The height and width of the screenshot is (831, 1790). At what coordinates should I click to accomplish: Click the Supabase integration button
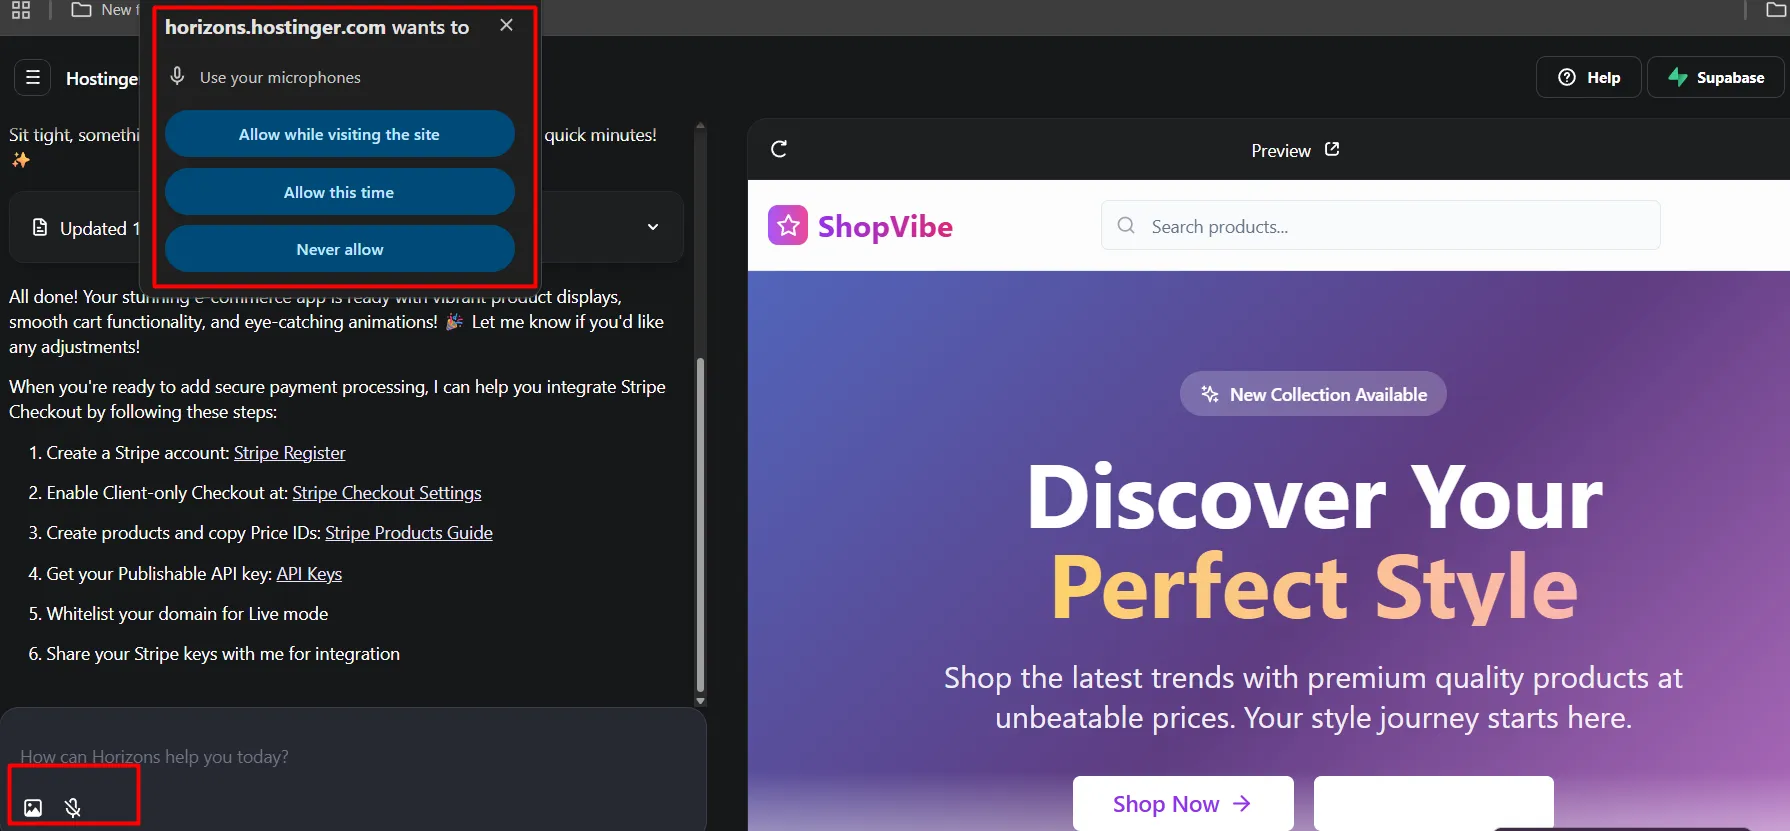click(x=1715, y=77)
